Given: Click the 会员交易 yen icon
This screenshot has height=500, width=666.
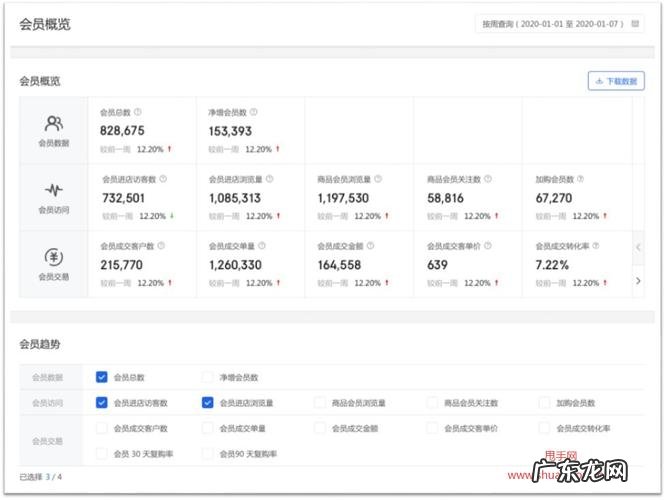Looking at the screenshot, I should 54,257.
